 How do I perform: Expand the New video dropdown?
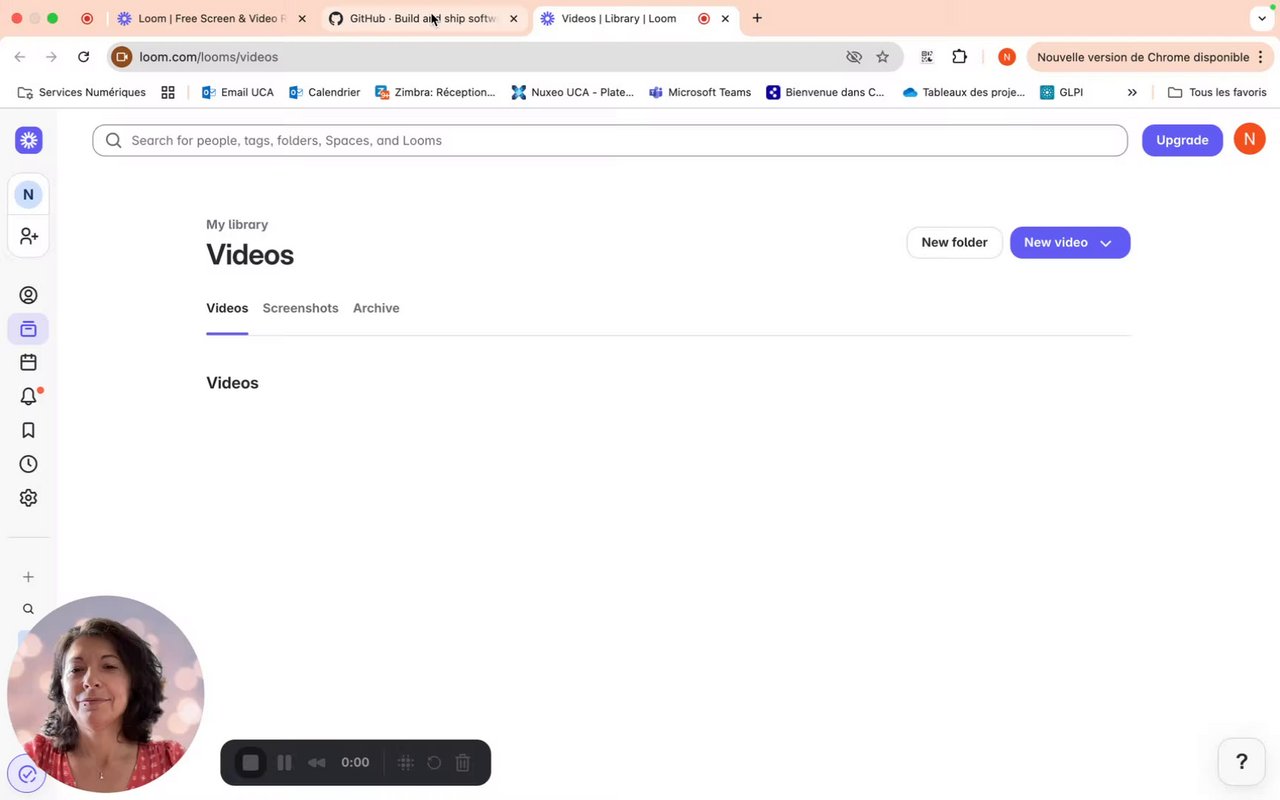(1105, 243)
